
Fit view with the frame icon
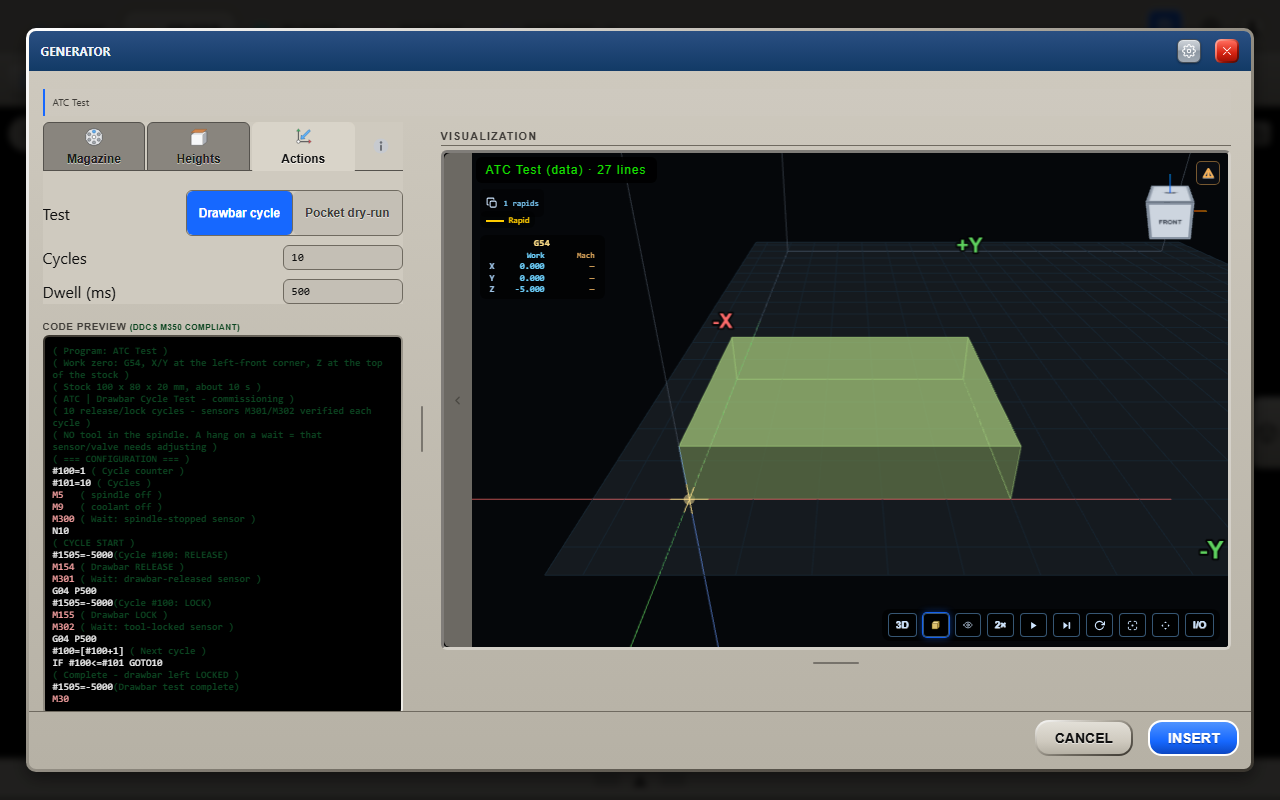(1132, 625)
